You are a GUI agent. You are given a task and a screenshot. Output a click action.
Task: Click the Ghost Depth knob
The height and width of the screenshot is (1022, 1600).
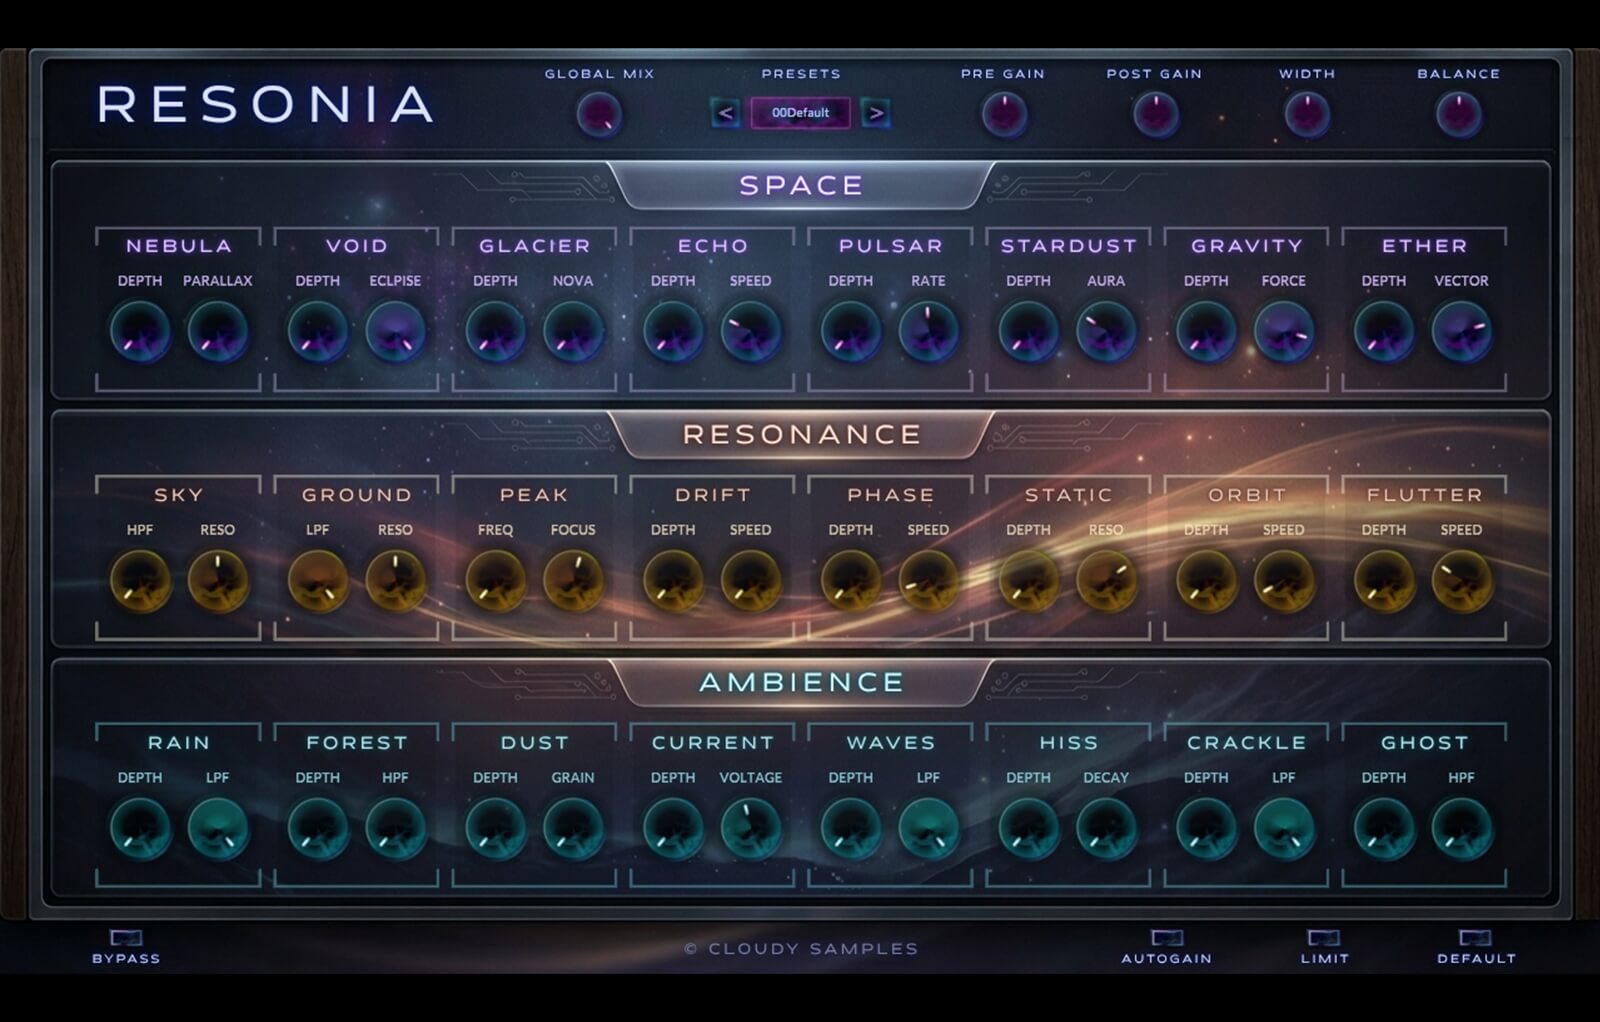pos(1384,829)
